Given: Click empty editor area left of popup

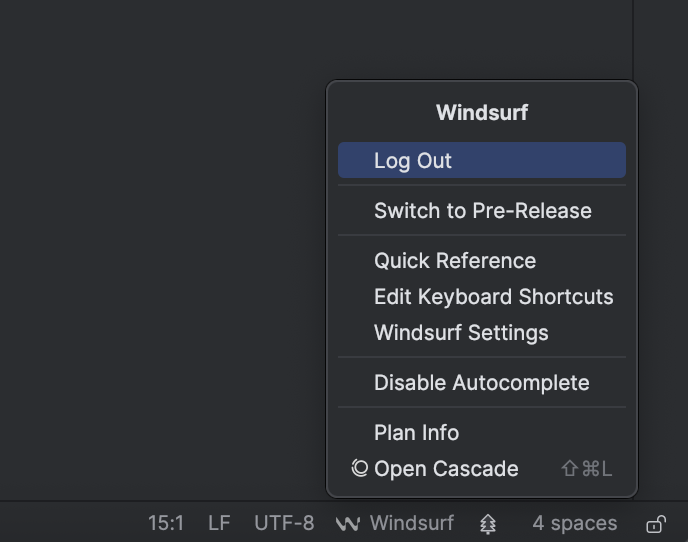Looking at the screenshot, I should (160, 250).
